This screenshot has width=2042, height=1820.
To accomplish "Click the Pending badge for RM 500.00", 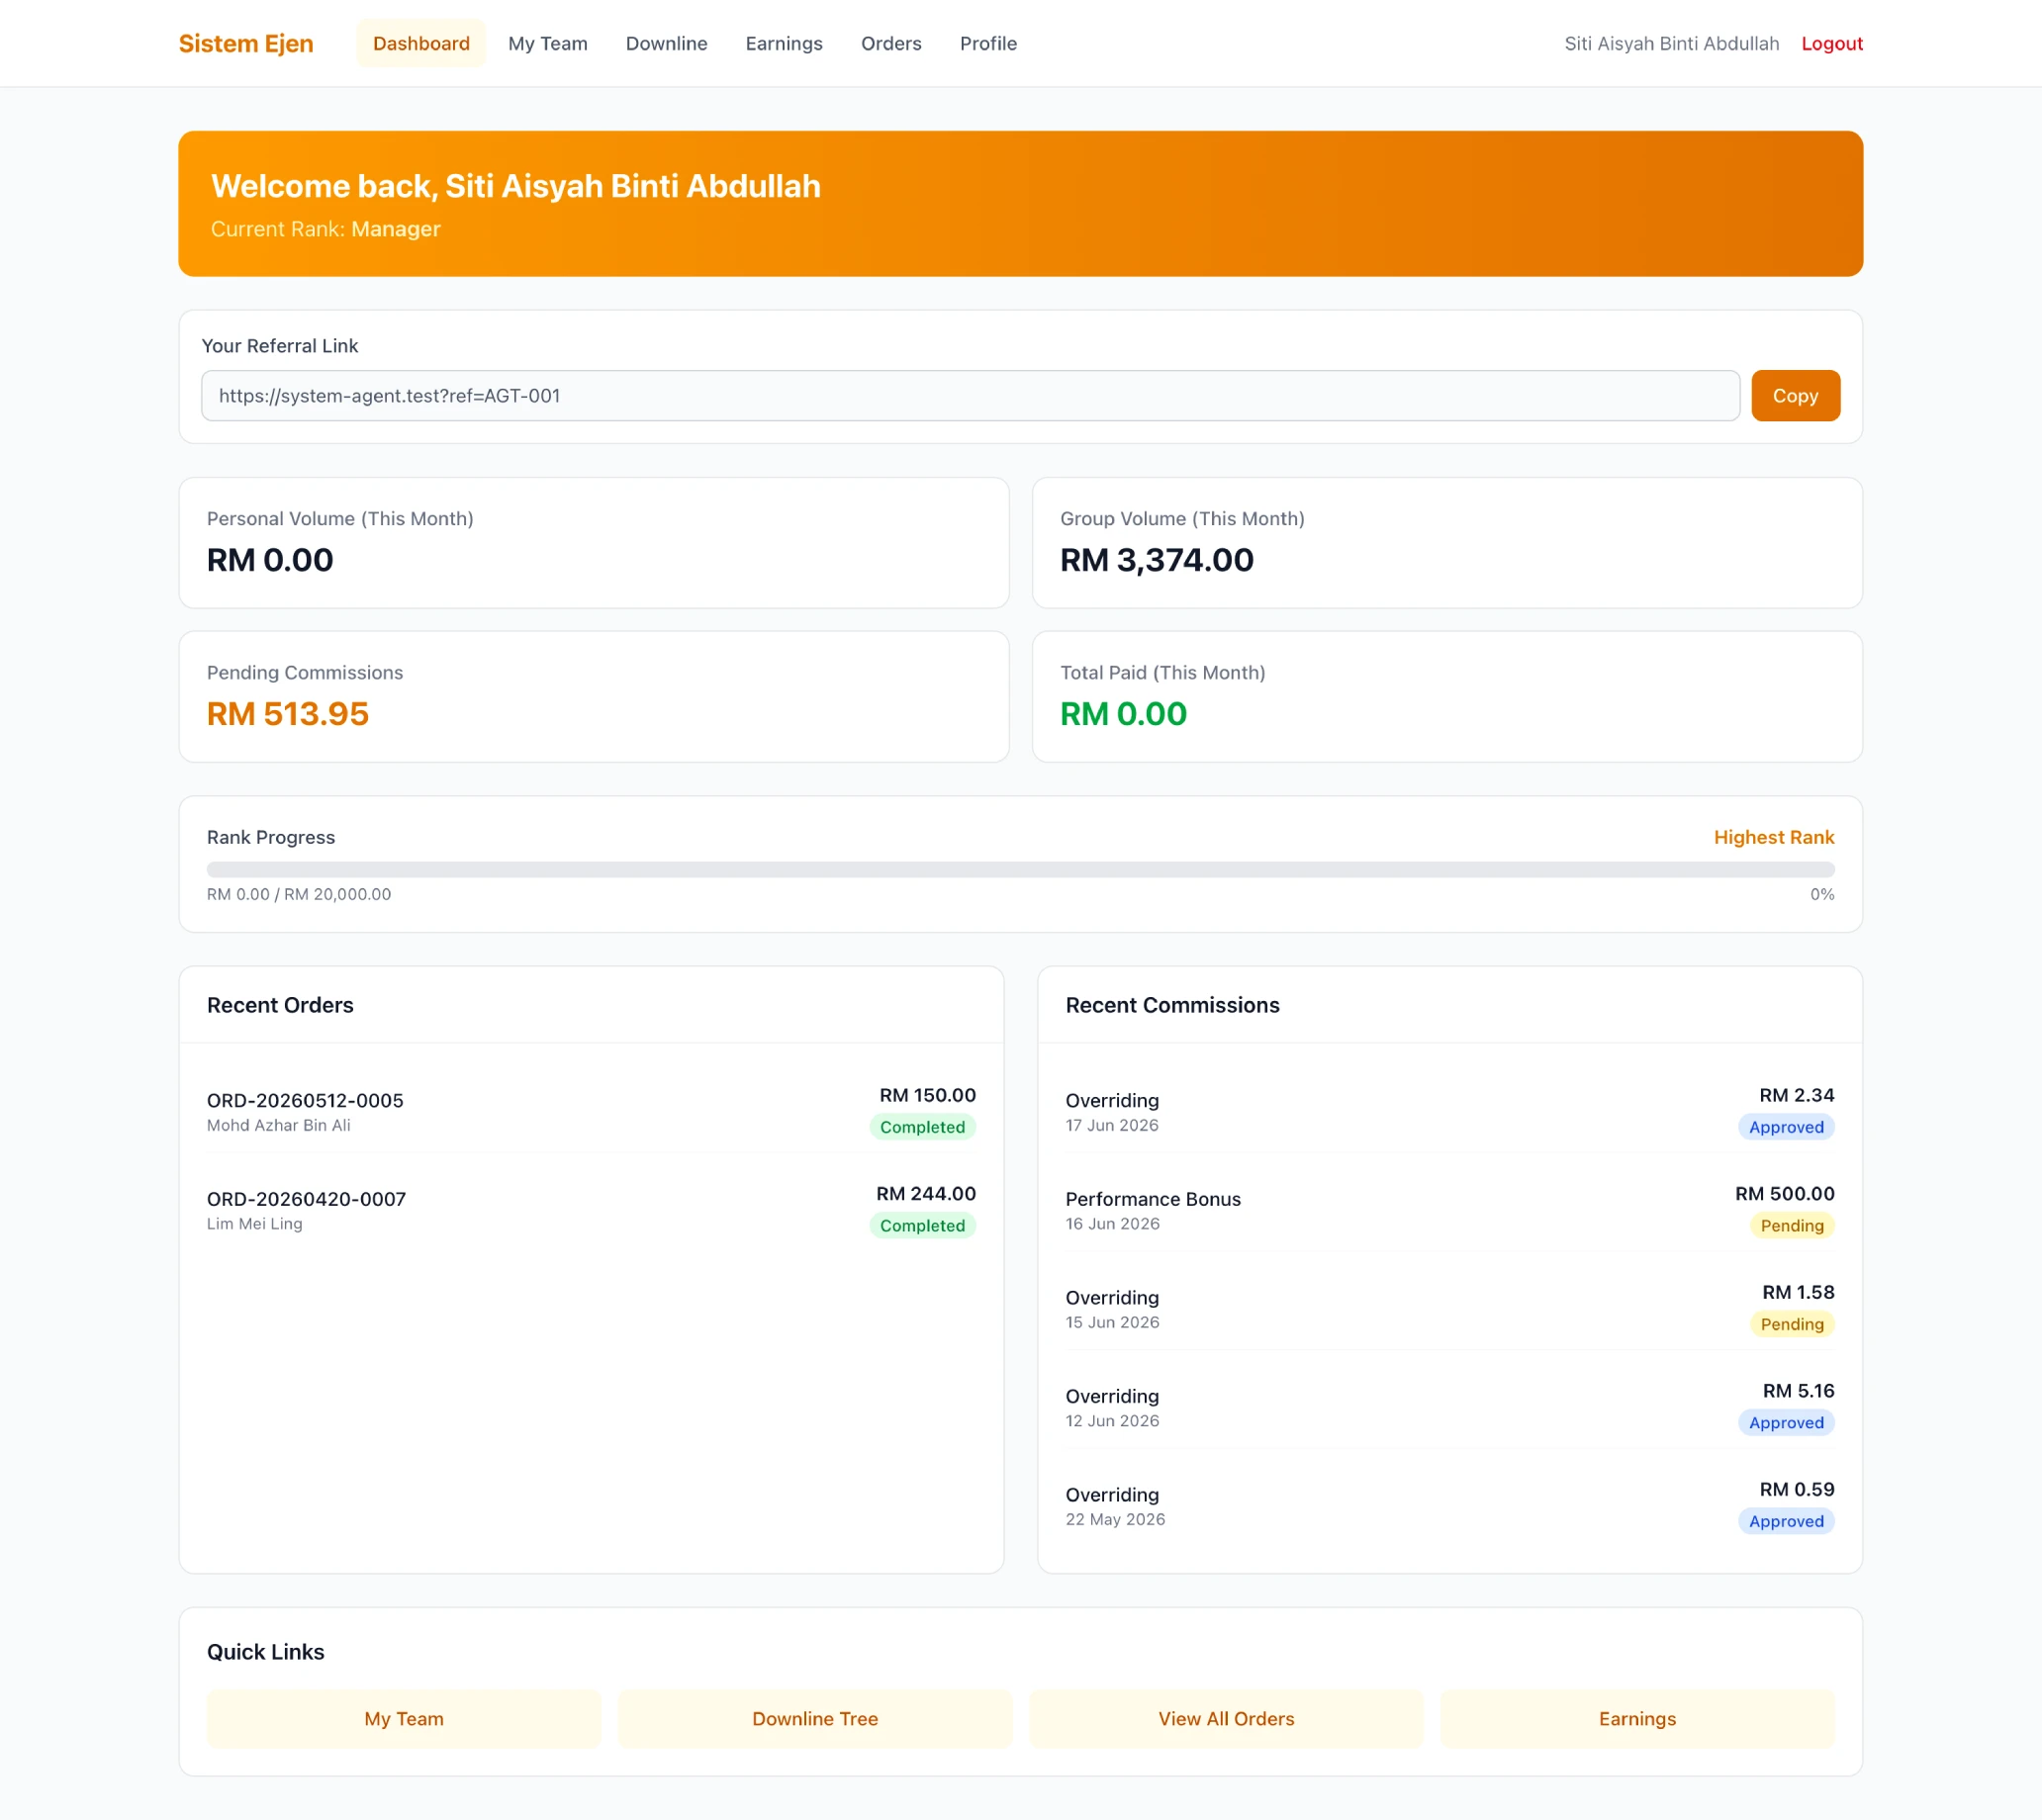I will [1792, 1225].
